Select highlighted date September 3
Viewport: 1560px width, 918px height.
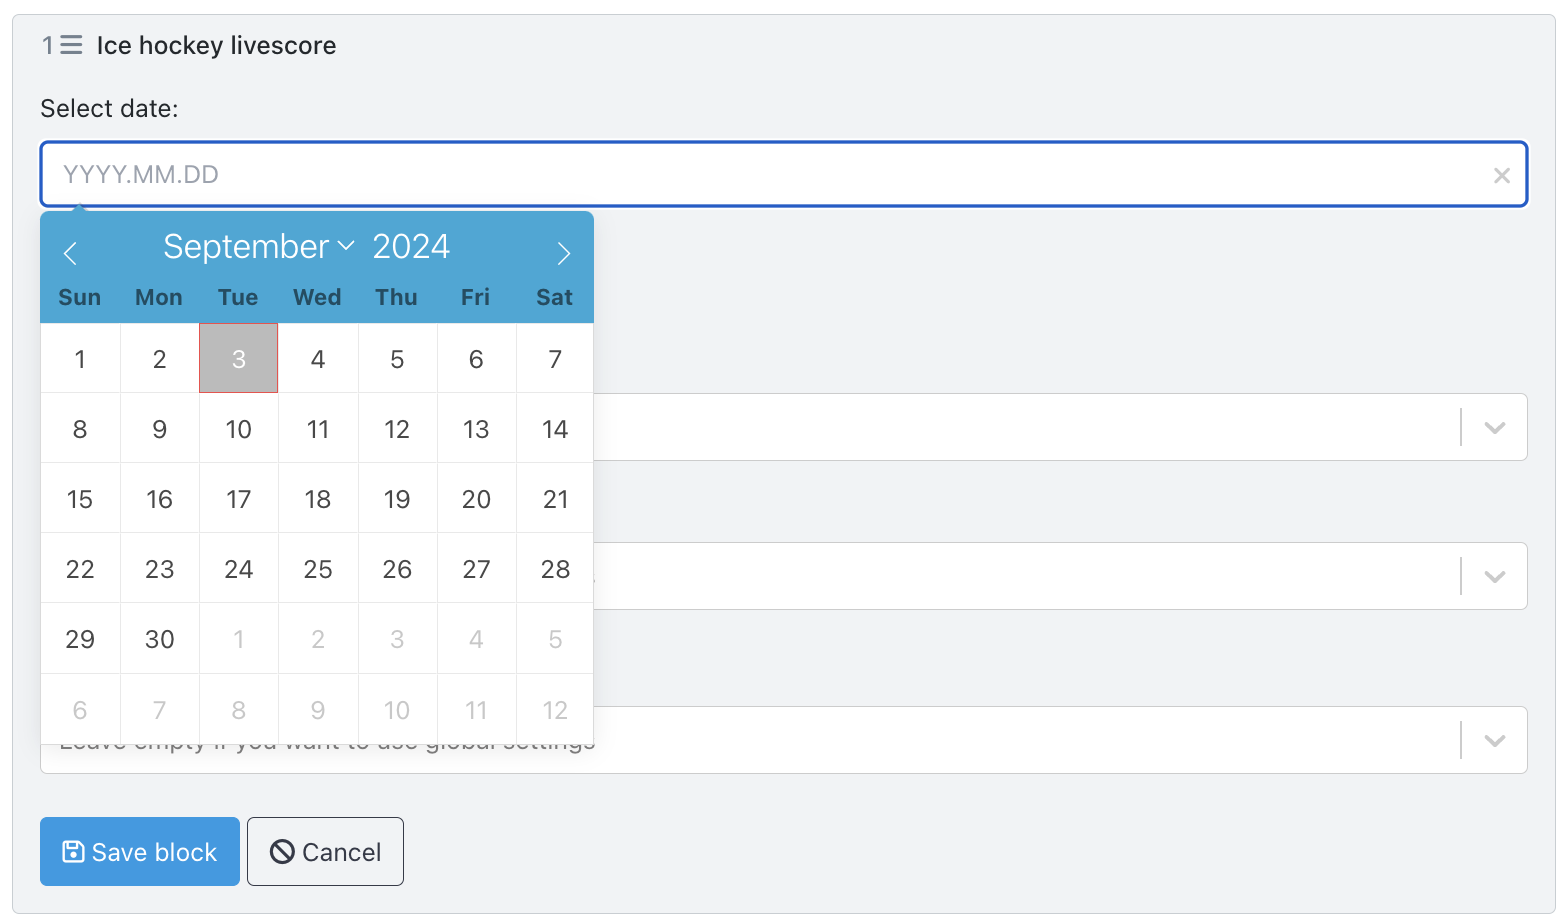[238, 358]
